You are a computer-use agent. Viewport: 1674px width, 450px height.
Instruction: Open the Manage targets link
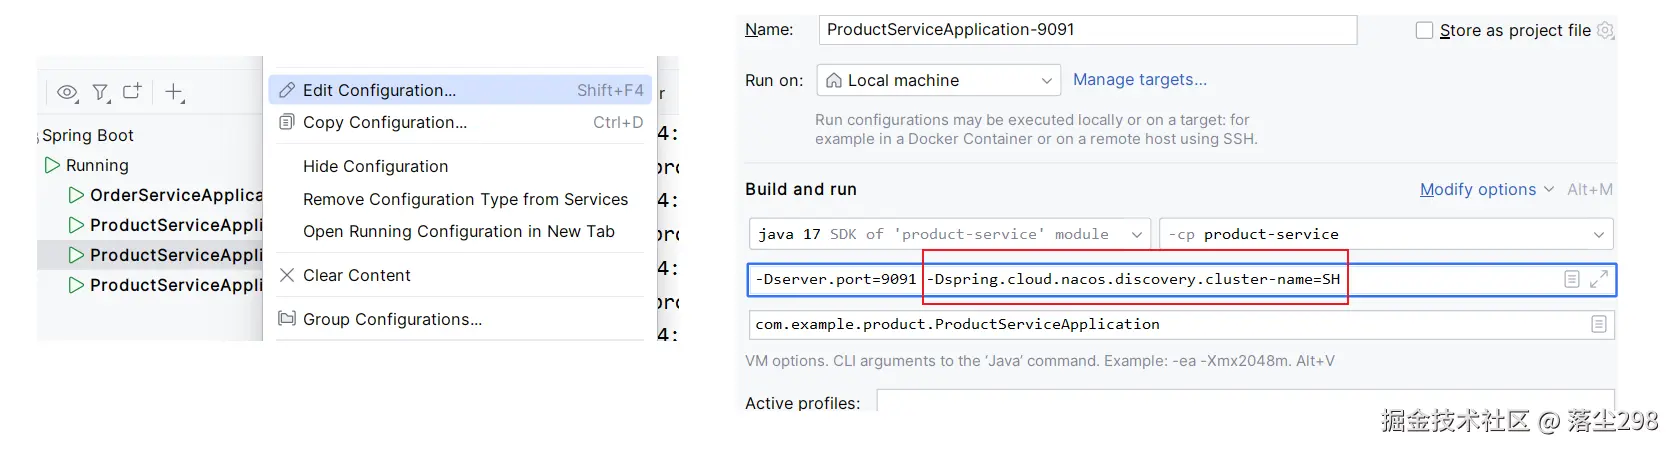pos(1139,79)
